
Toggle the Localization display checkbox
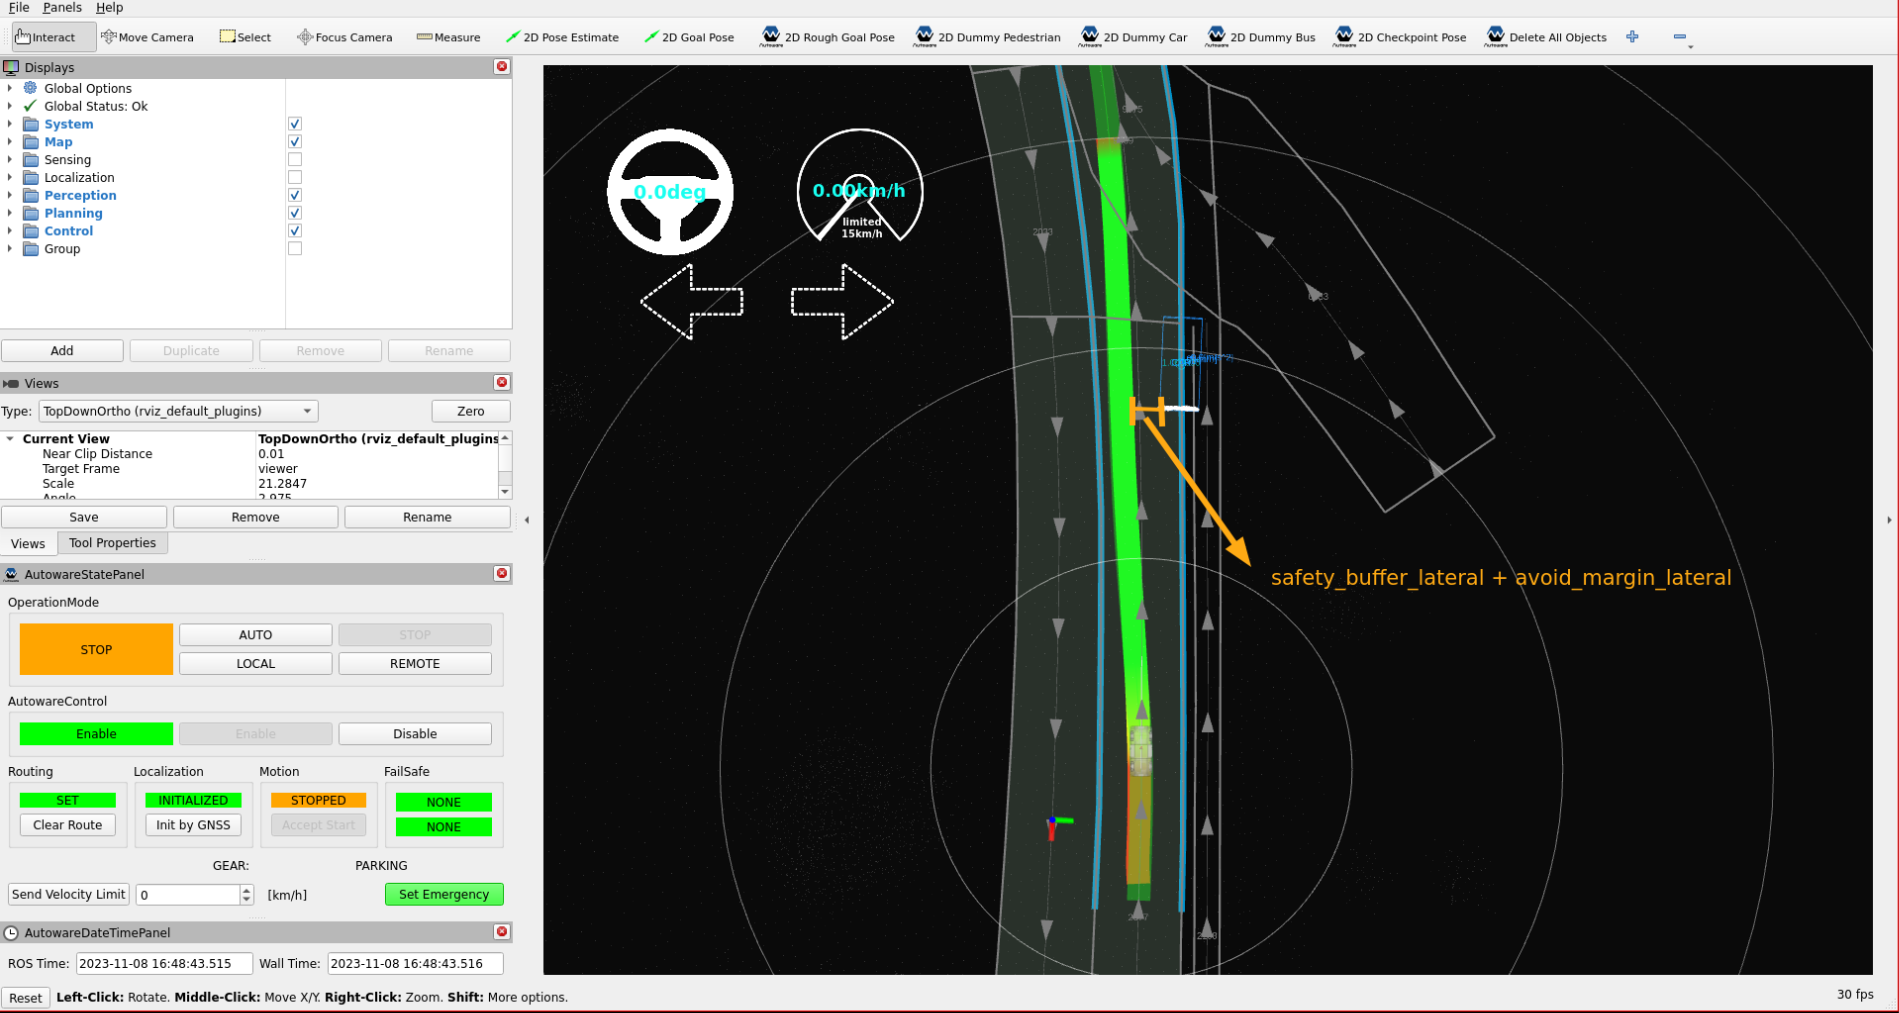pyautogui.click(x=295, y=178)
